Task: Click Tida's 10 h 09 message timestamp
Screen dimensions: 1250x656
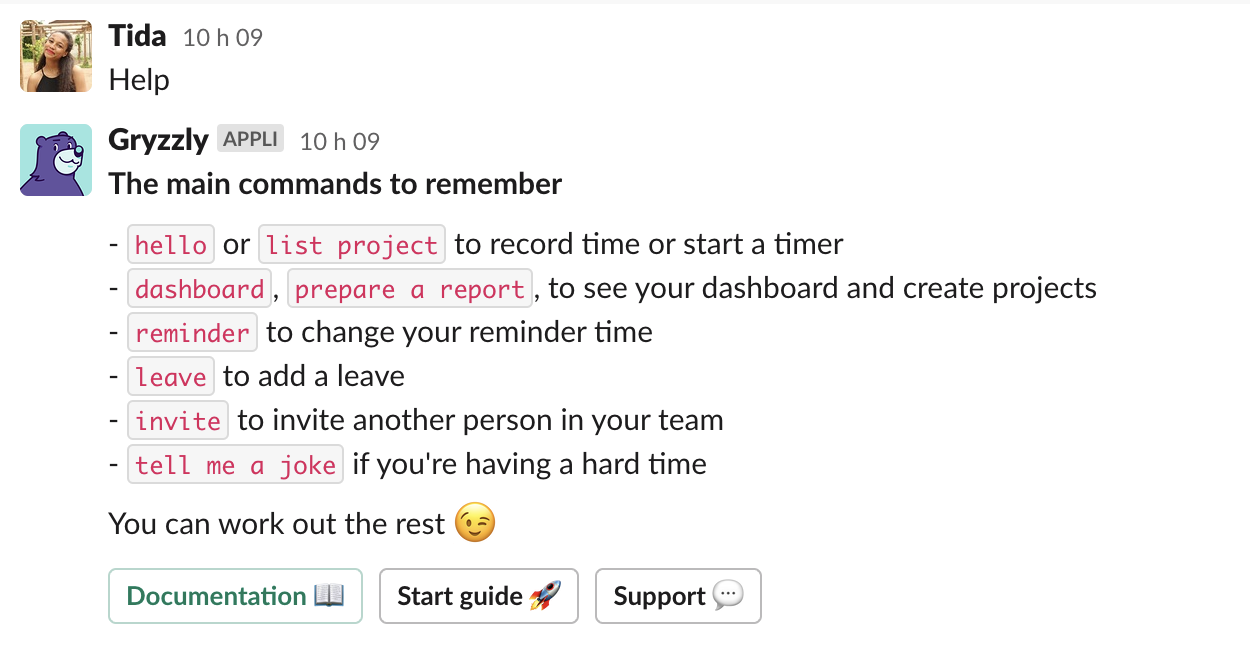Action: pyautogui.click(x=223, y=38)
